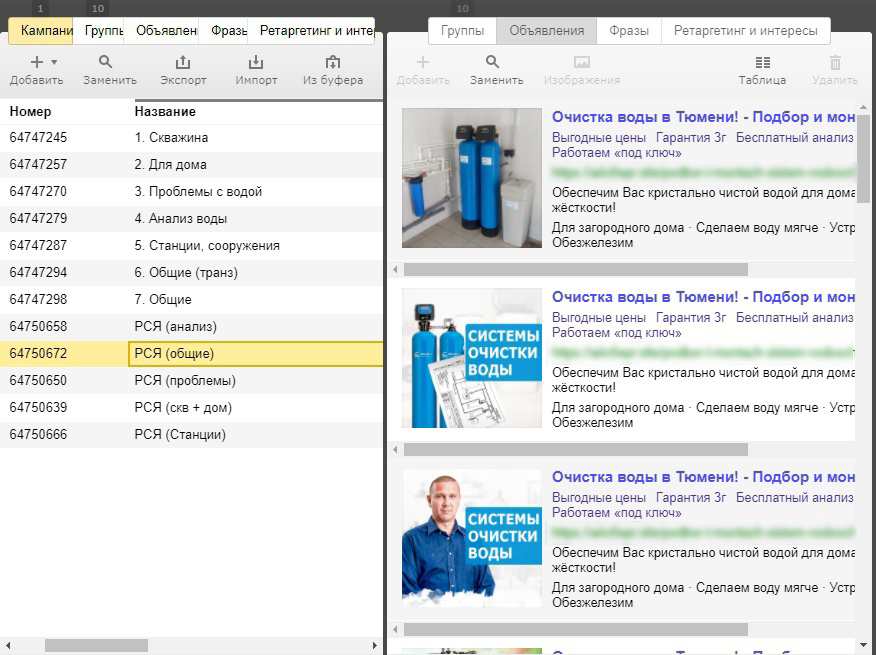Screen dimensions: 876x655
Task: Select campaign 1. Скважина
Action: click(191, 137)
